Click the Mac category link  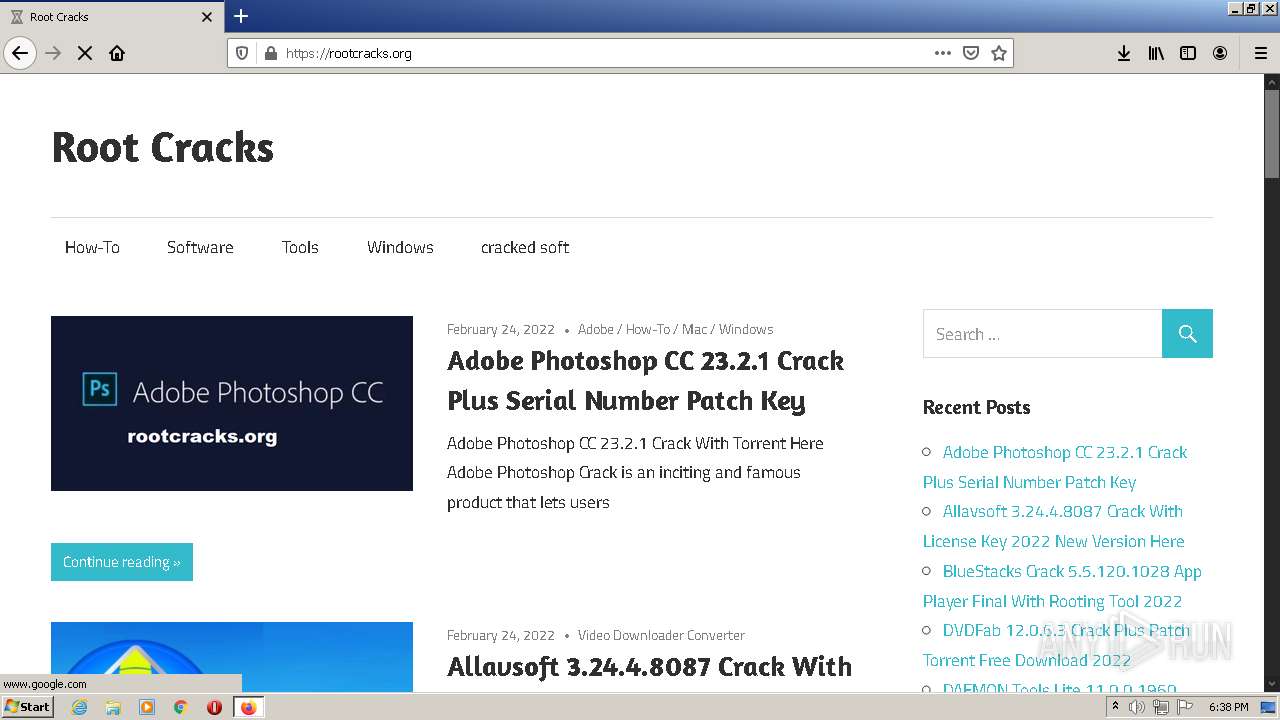tap(695, 329)
